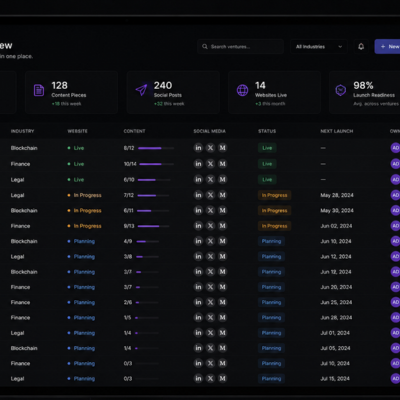This screenshot has height=400, width=400.
Task: Click the Content Pieces document icon
Action: [39, 90]
